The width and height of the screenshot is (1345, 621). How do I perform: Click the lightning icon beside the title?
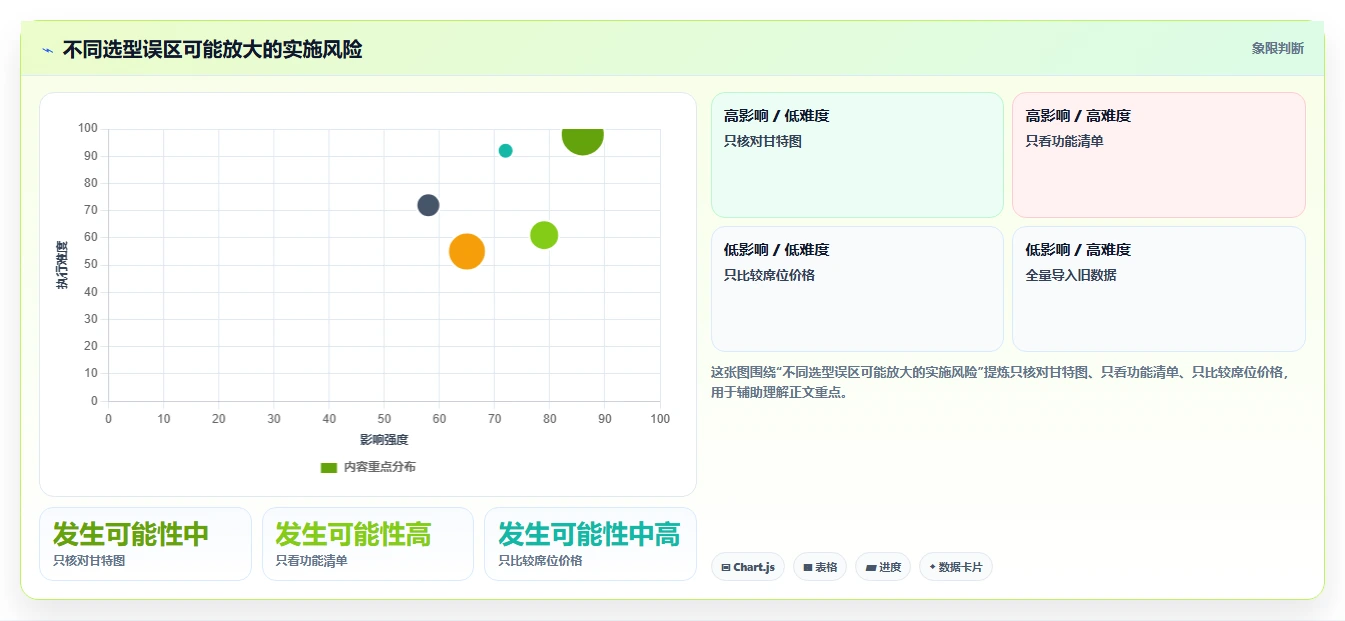tap(47, 50)
